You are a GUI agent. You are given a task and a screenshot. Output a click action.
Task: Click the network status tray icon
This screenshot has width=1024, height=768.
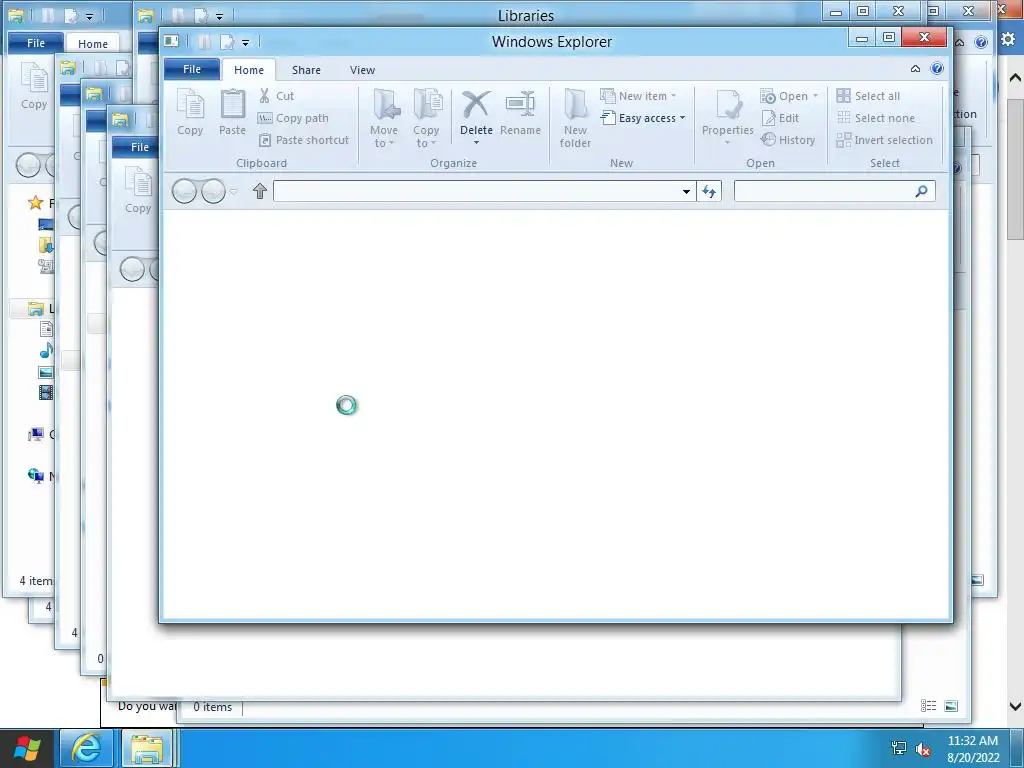point(899,749)
